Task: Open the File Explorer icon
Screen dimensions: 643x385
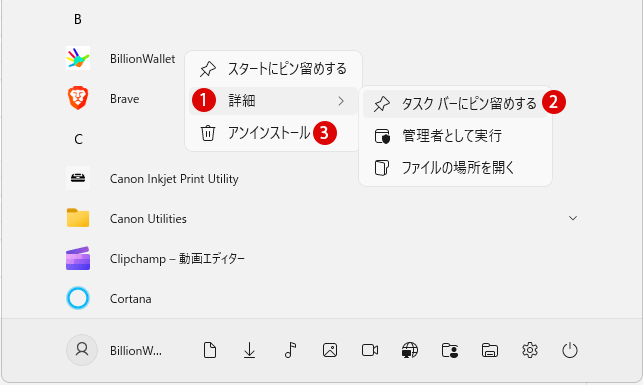Action: click(490, 351)
